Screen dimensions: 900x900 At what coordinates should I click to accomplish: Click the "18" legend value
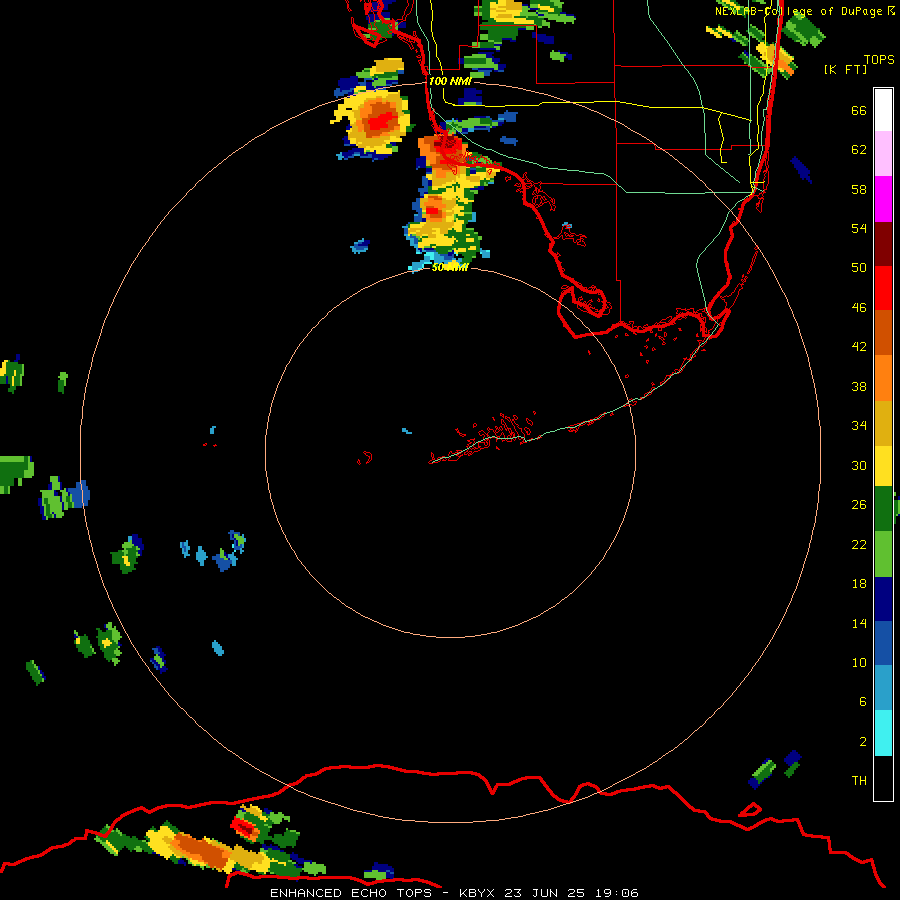pos(859,584)
